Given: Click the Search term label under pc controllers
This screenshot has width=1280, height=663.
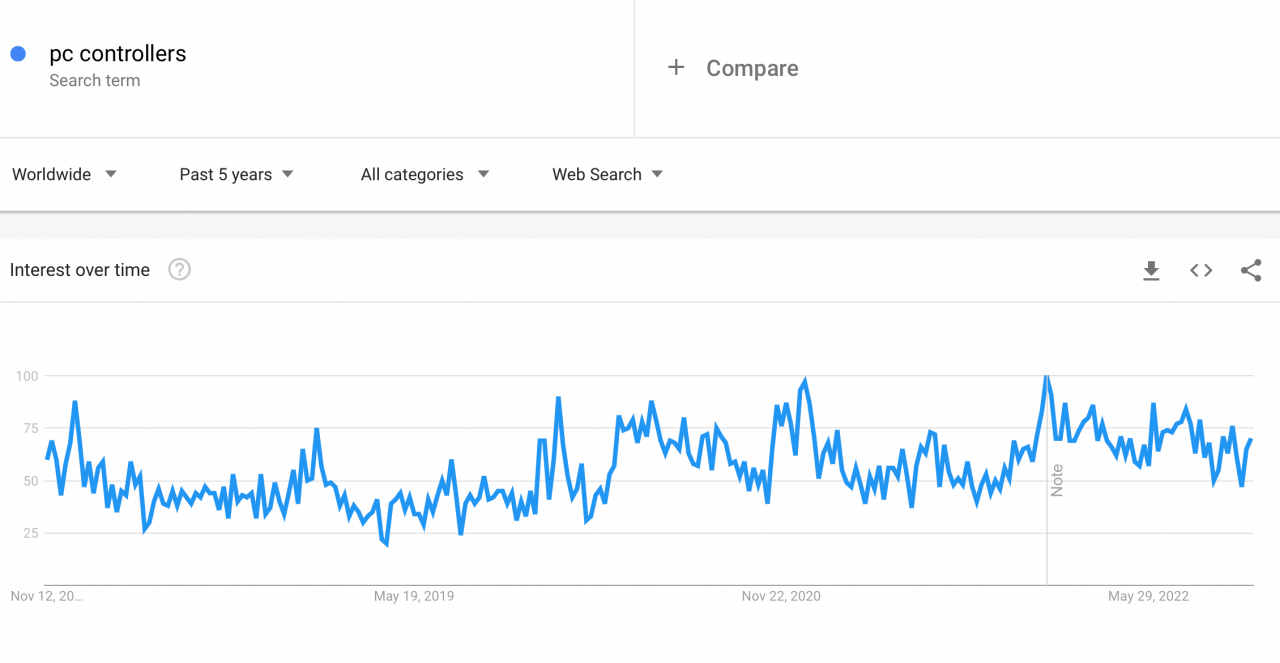Looking at the screenshot, I should (x=95, y=80).
